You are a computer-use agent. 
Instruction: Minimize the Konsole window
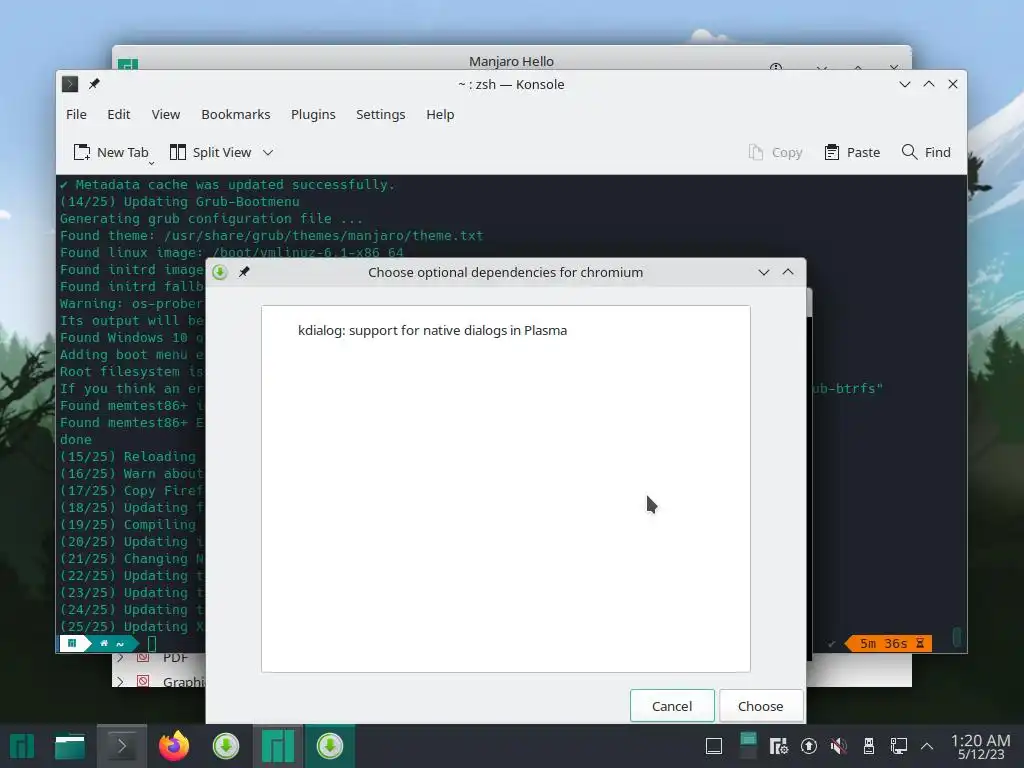pyautogui.click(x=904, y=84)
